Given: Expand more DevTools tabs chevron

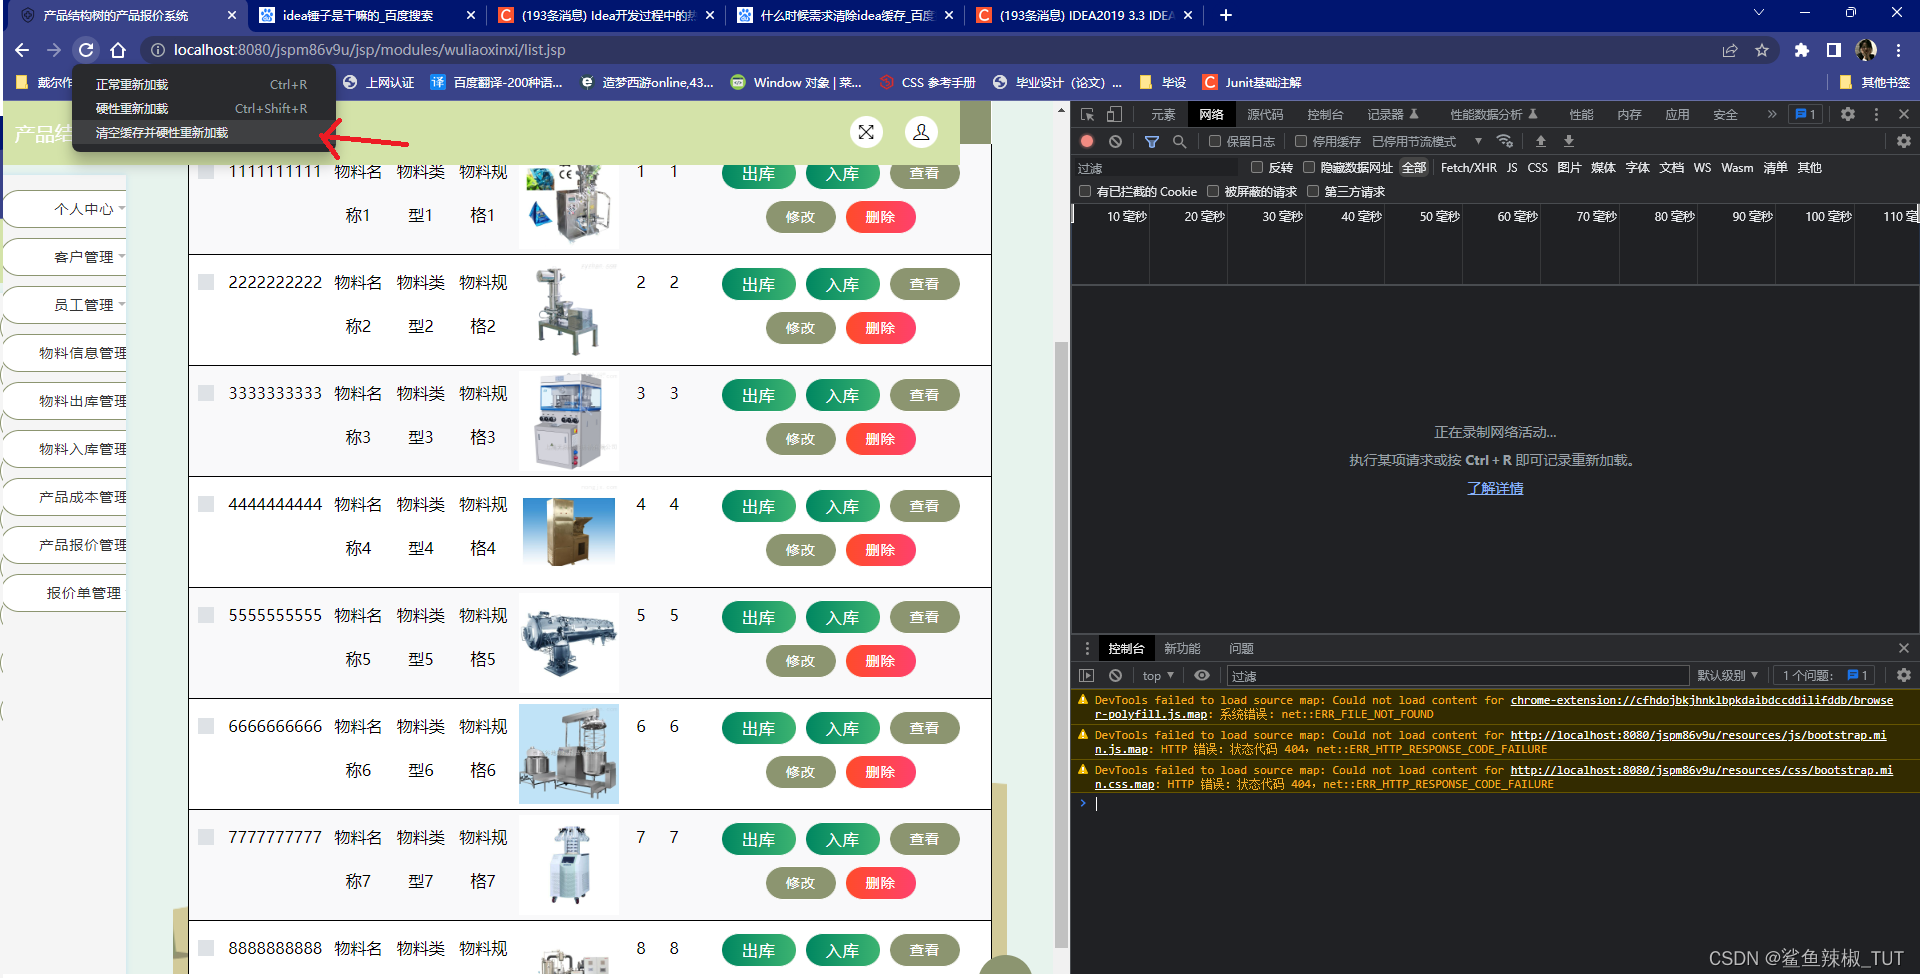Looking at the screenshot, I should 1772,115.
